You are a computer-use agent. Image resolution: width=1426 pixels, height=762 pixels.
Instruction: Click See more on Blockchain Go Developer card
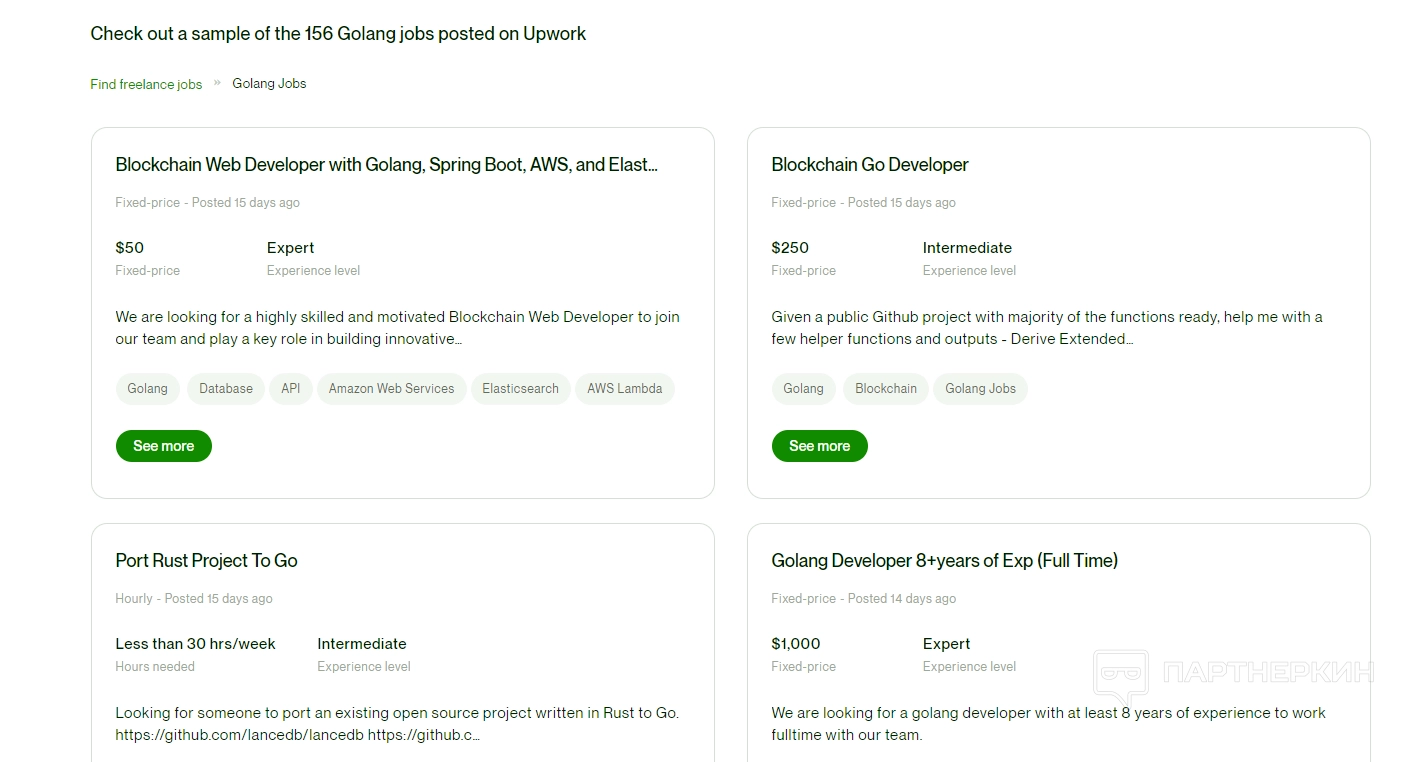[819, 446]
